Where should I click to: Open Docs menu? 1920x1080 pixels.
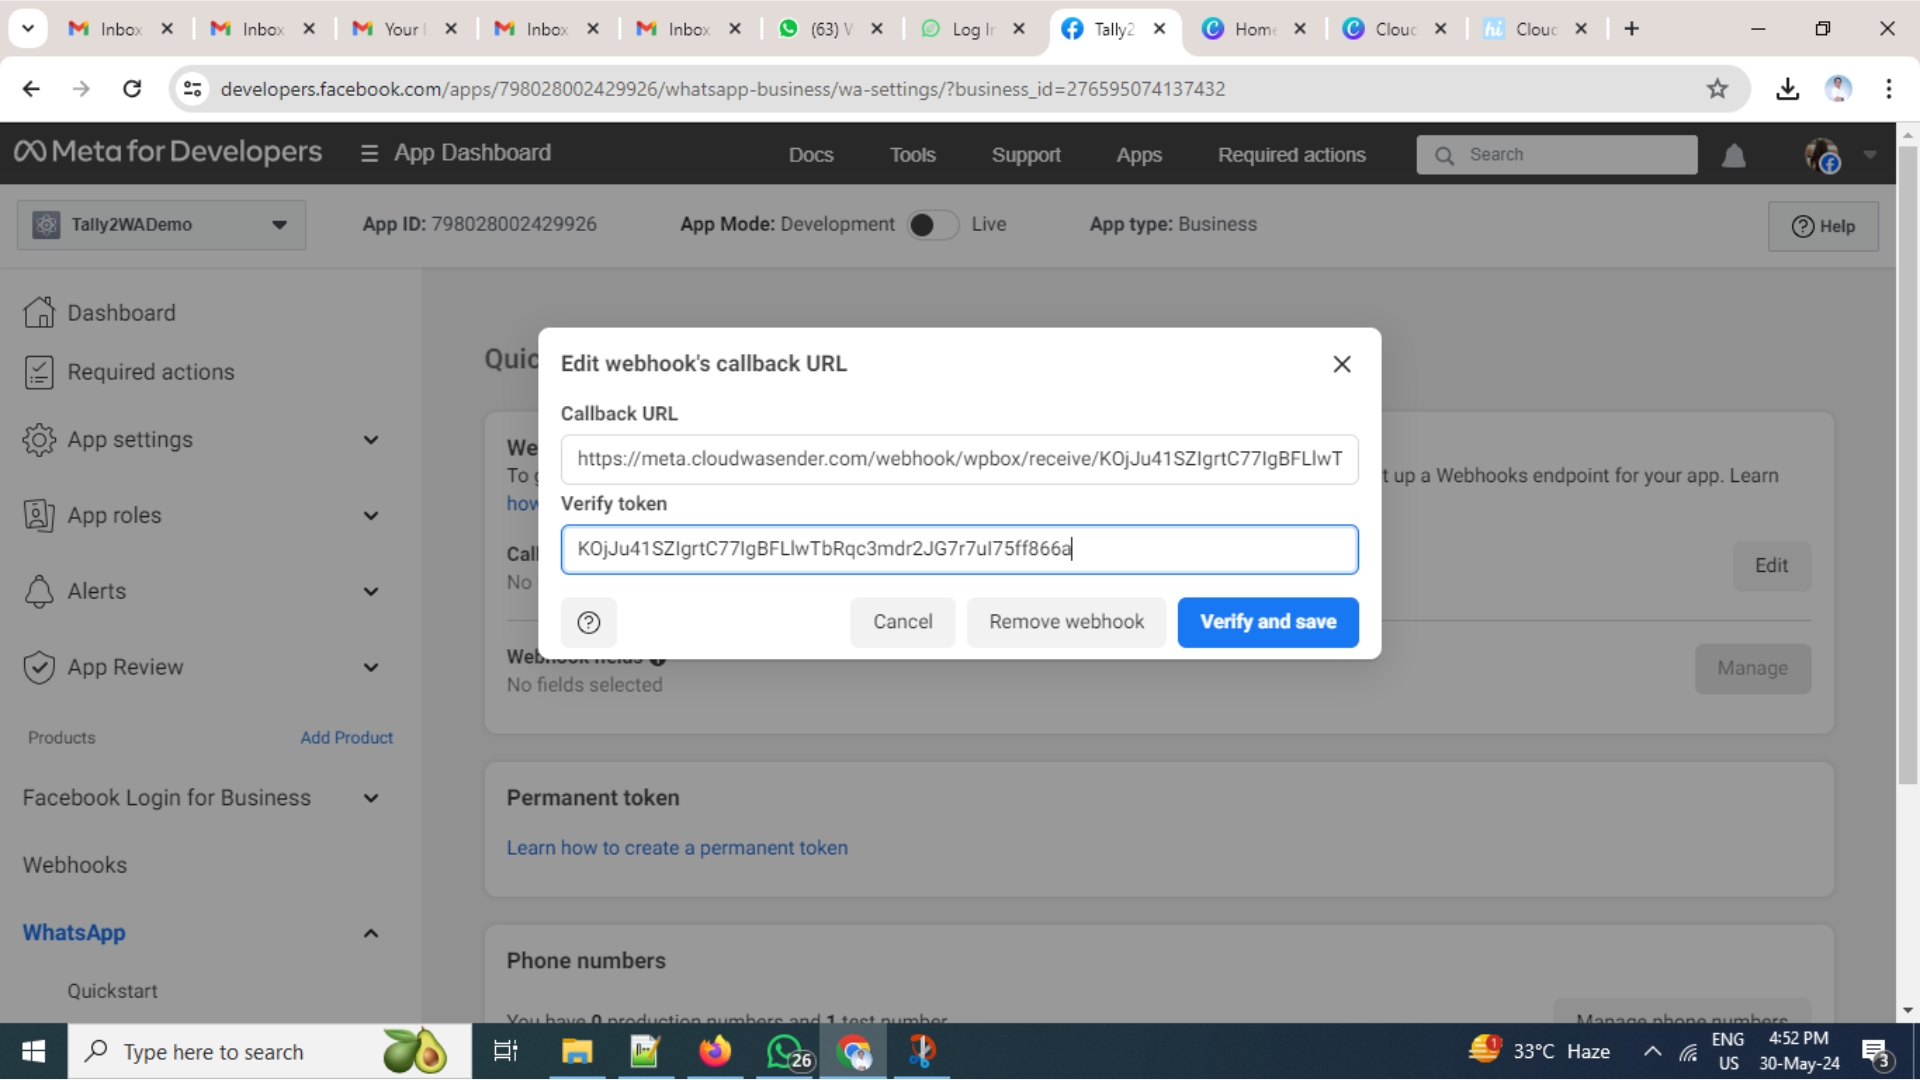coord(810,155)
